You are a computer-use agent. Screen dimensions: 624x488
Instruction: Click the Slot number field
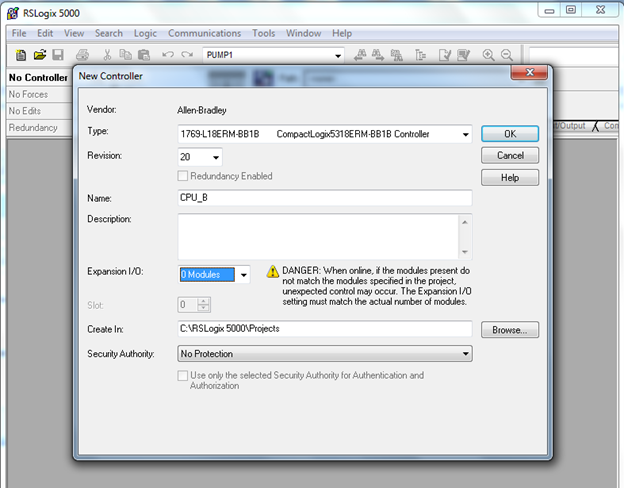(x=187, y=305)
